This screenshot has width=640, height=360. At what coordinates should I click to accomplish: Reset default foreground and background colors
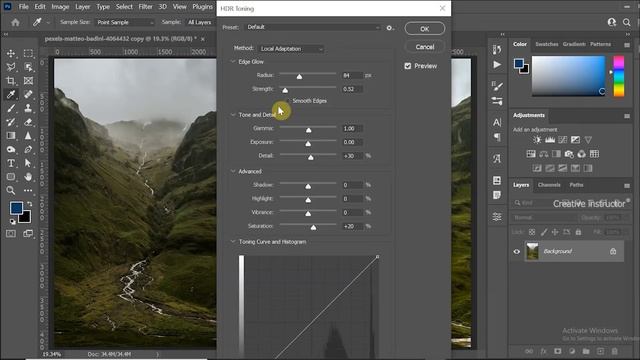pyautogui.click(x=13, y=222)
